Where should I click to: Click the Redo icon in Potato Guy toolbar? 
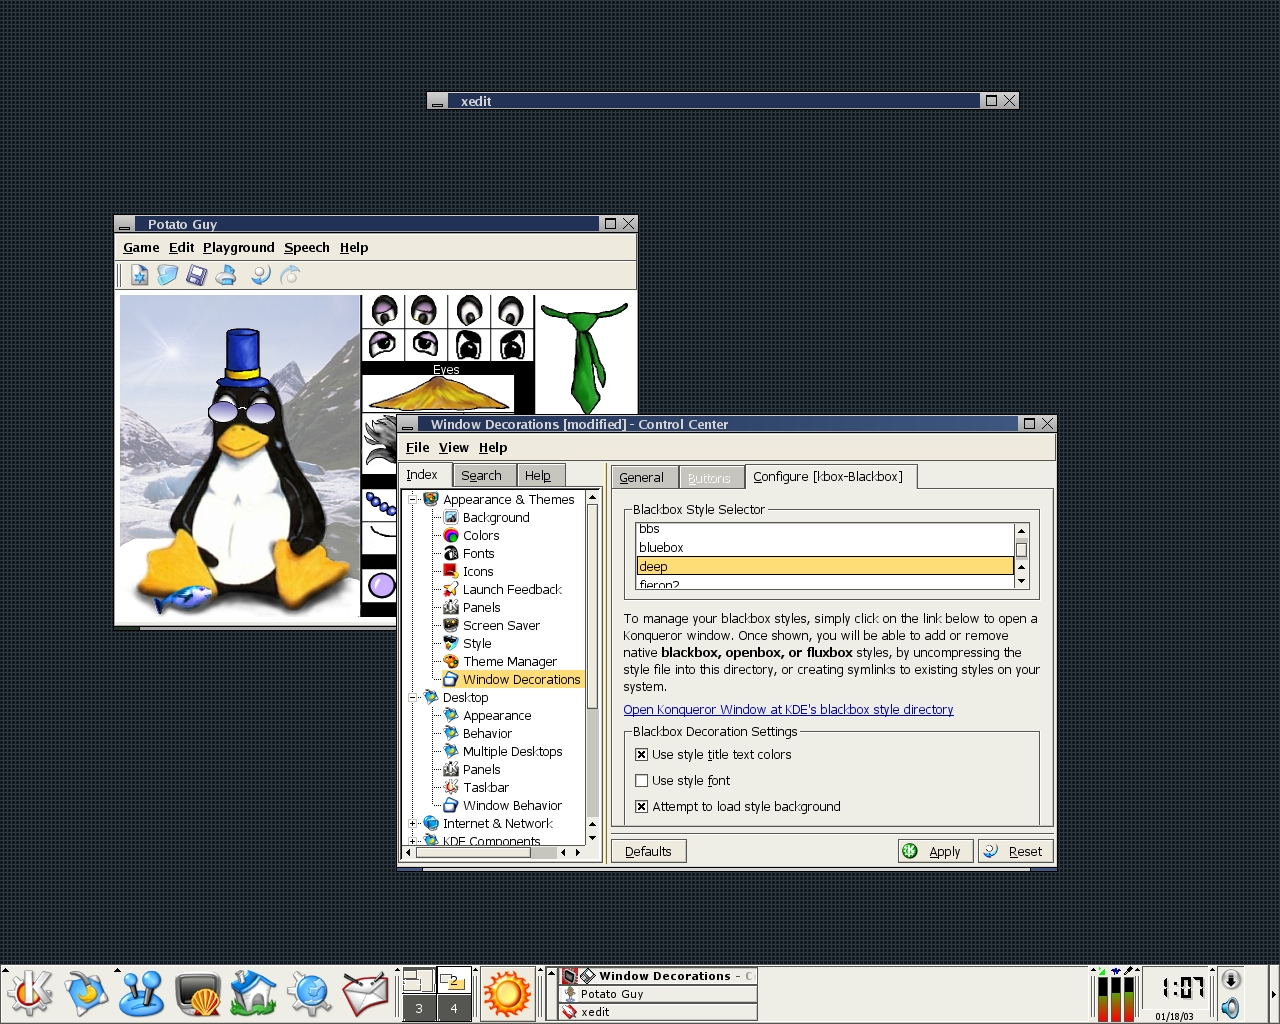(290, 275)
